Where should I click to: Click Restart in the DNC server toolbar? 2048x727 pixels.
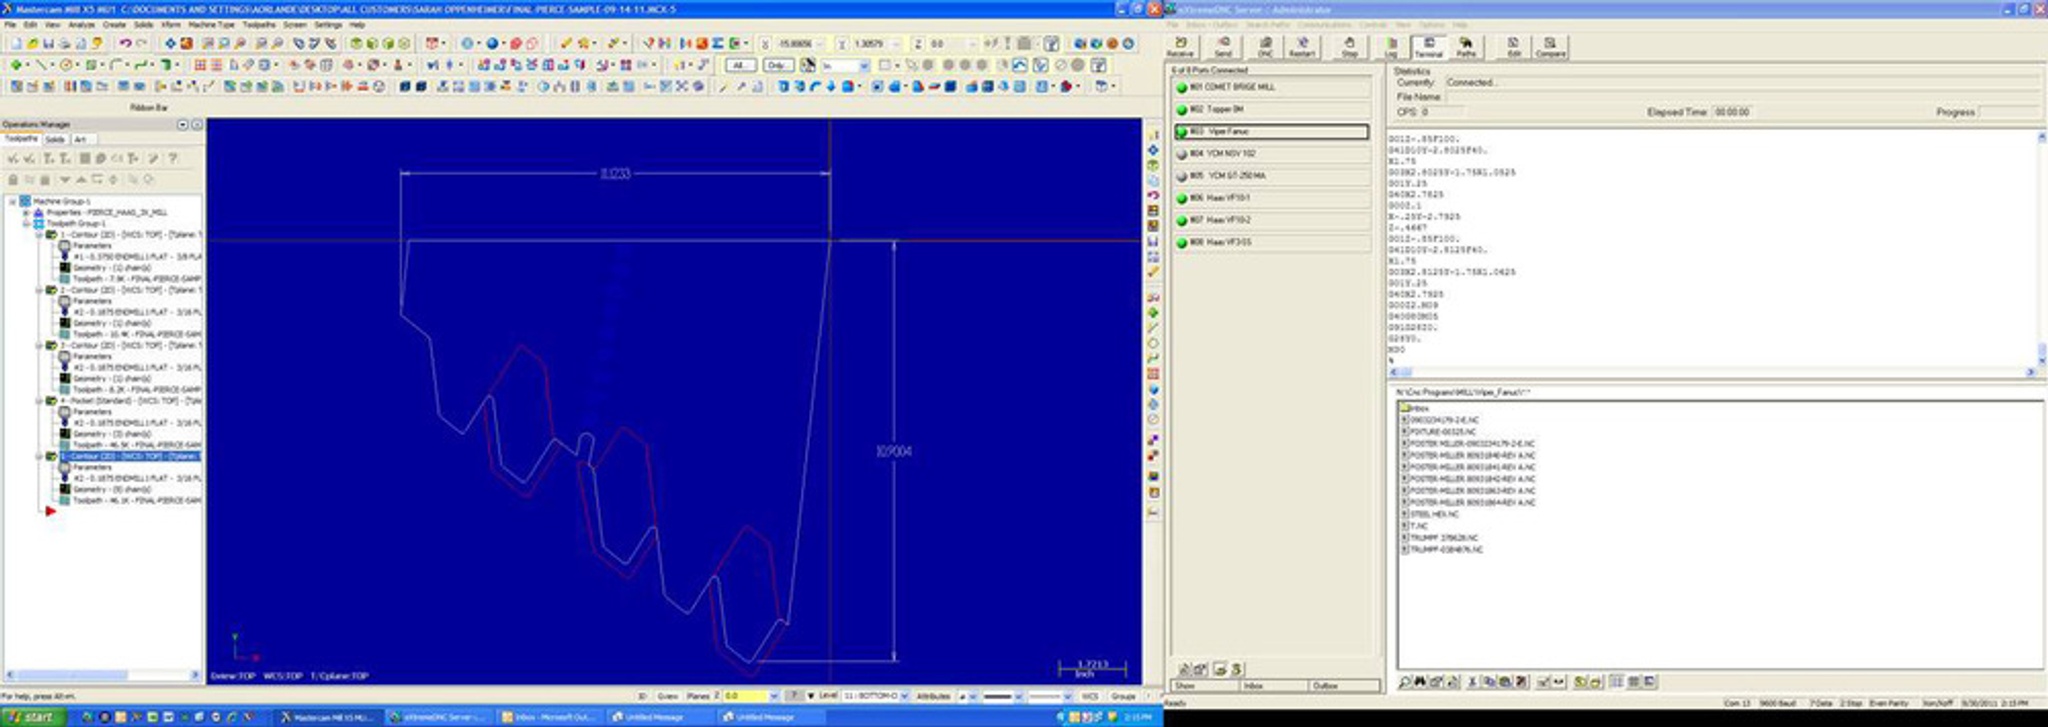(1302, 46)
